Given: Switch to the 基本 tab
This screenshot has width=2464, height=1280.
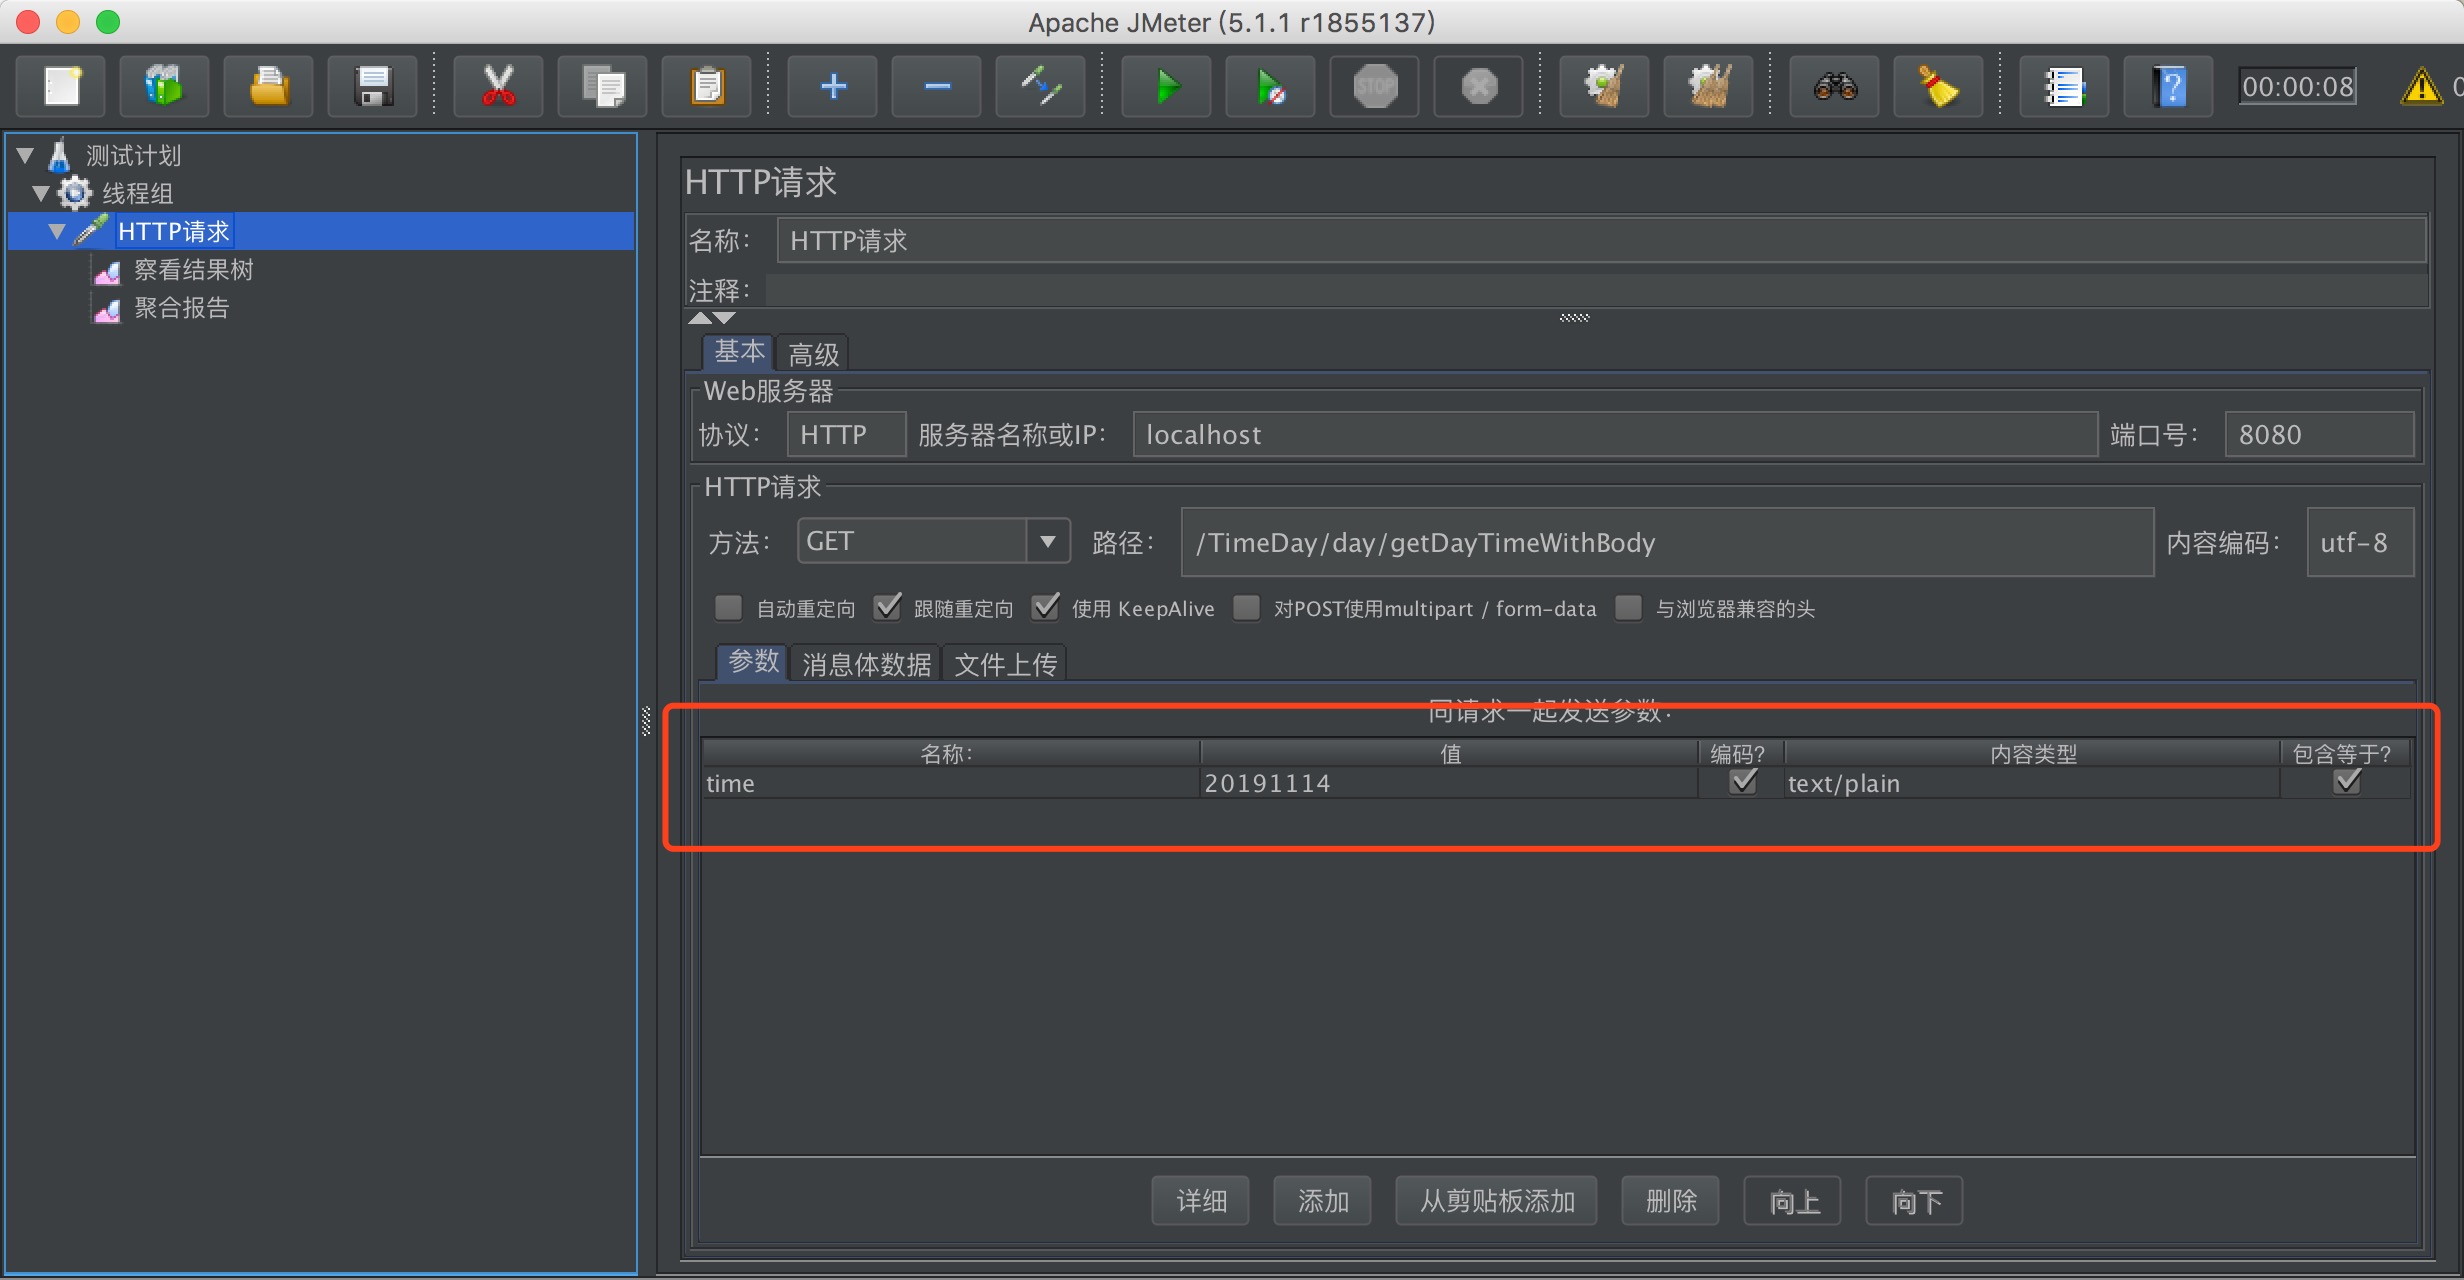Looking at the screenshot, I should (x=739, y=352).
